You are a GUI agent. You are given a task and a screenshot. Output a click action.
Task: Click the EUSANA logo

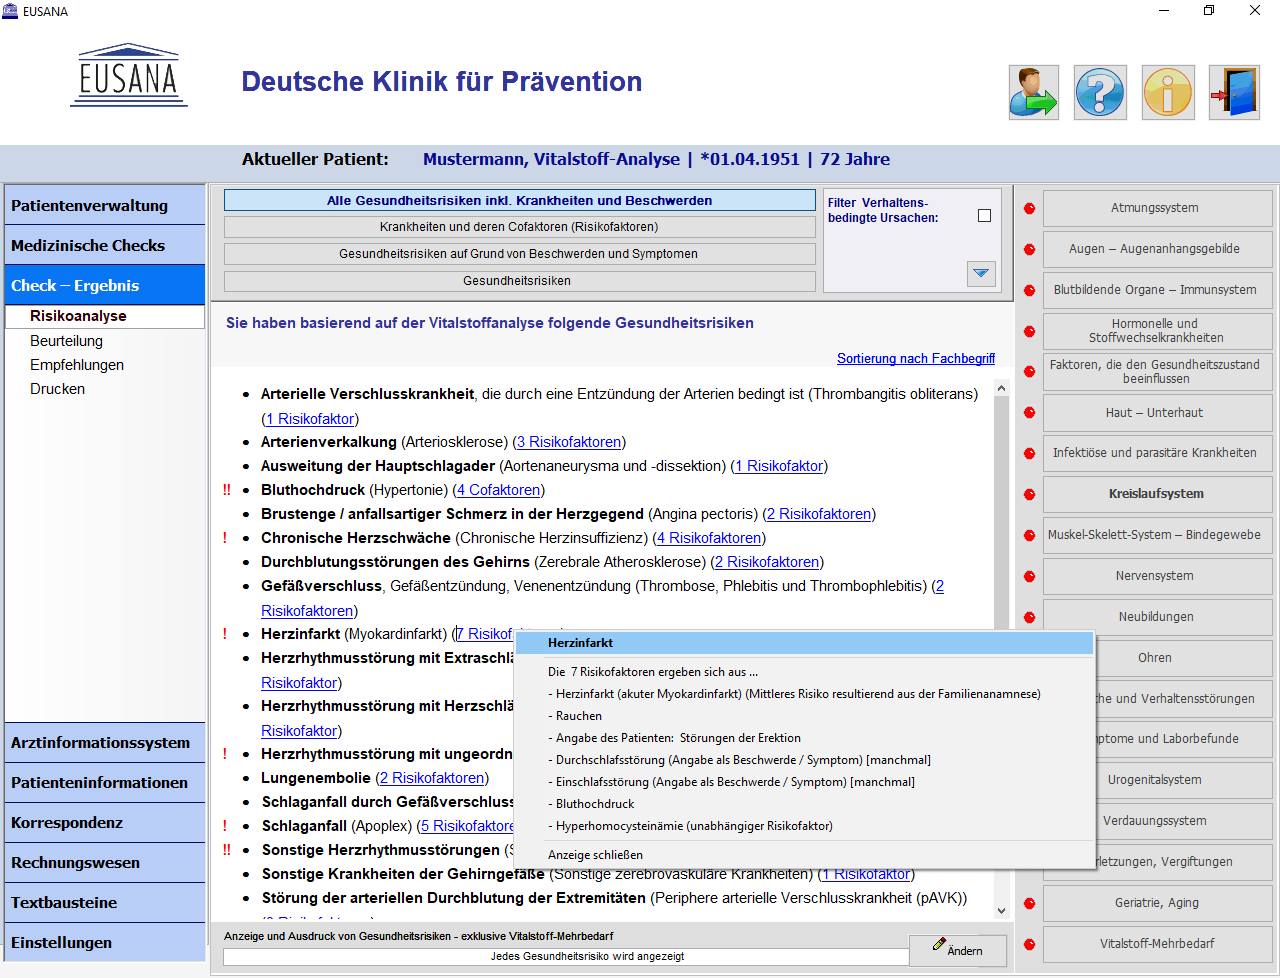[x=129, y=76]
